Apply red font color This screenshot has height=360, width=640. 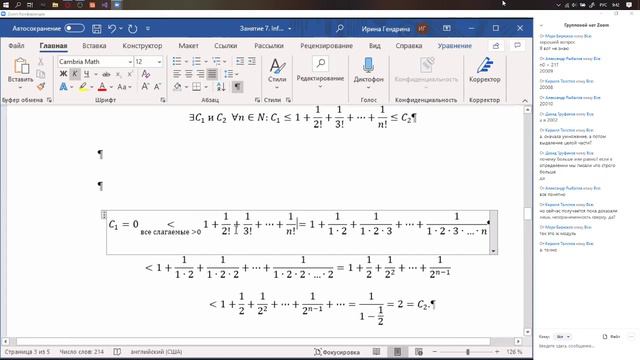pyautogui.click(x=102, y=87)
